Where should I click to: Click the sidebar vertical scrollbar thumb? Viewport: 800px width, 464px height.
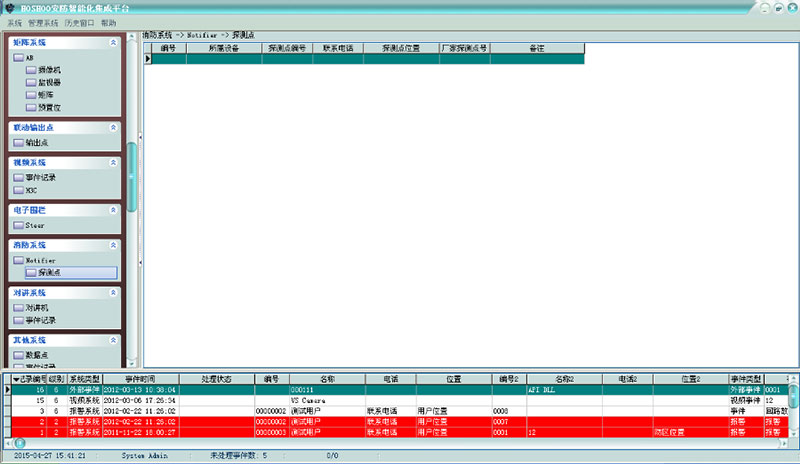tap(131, 176)
